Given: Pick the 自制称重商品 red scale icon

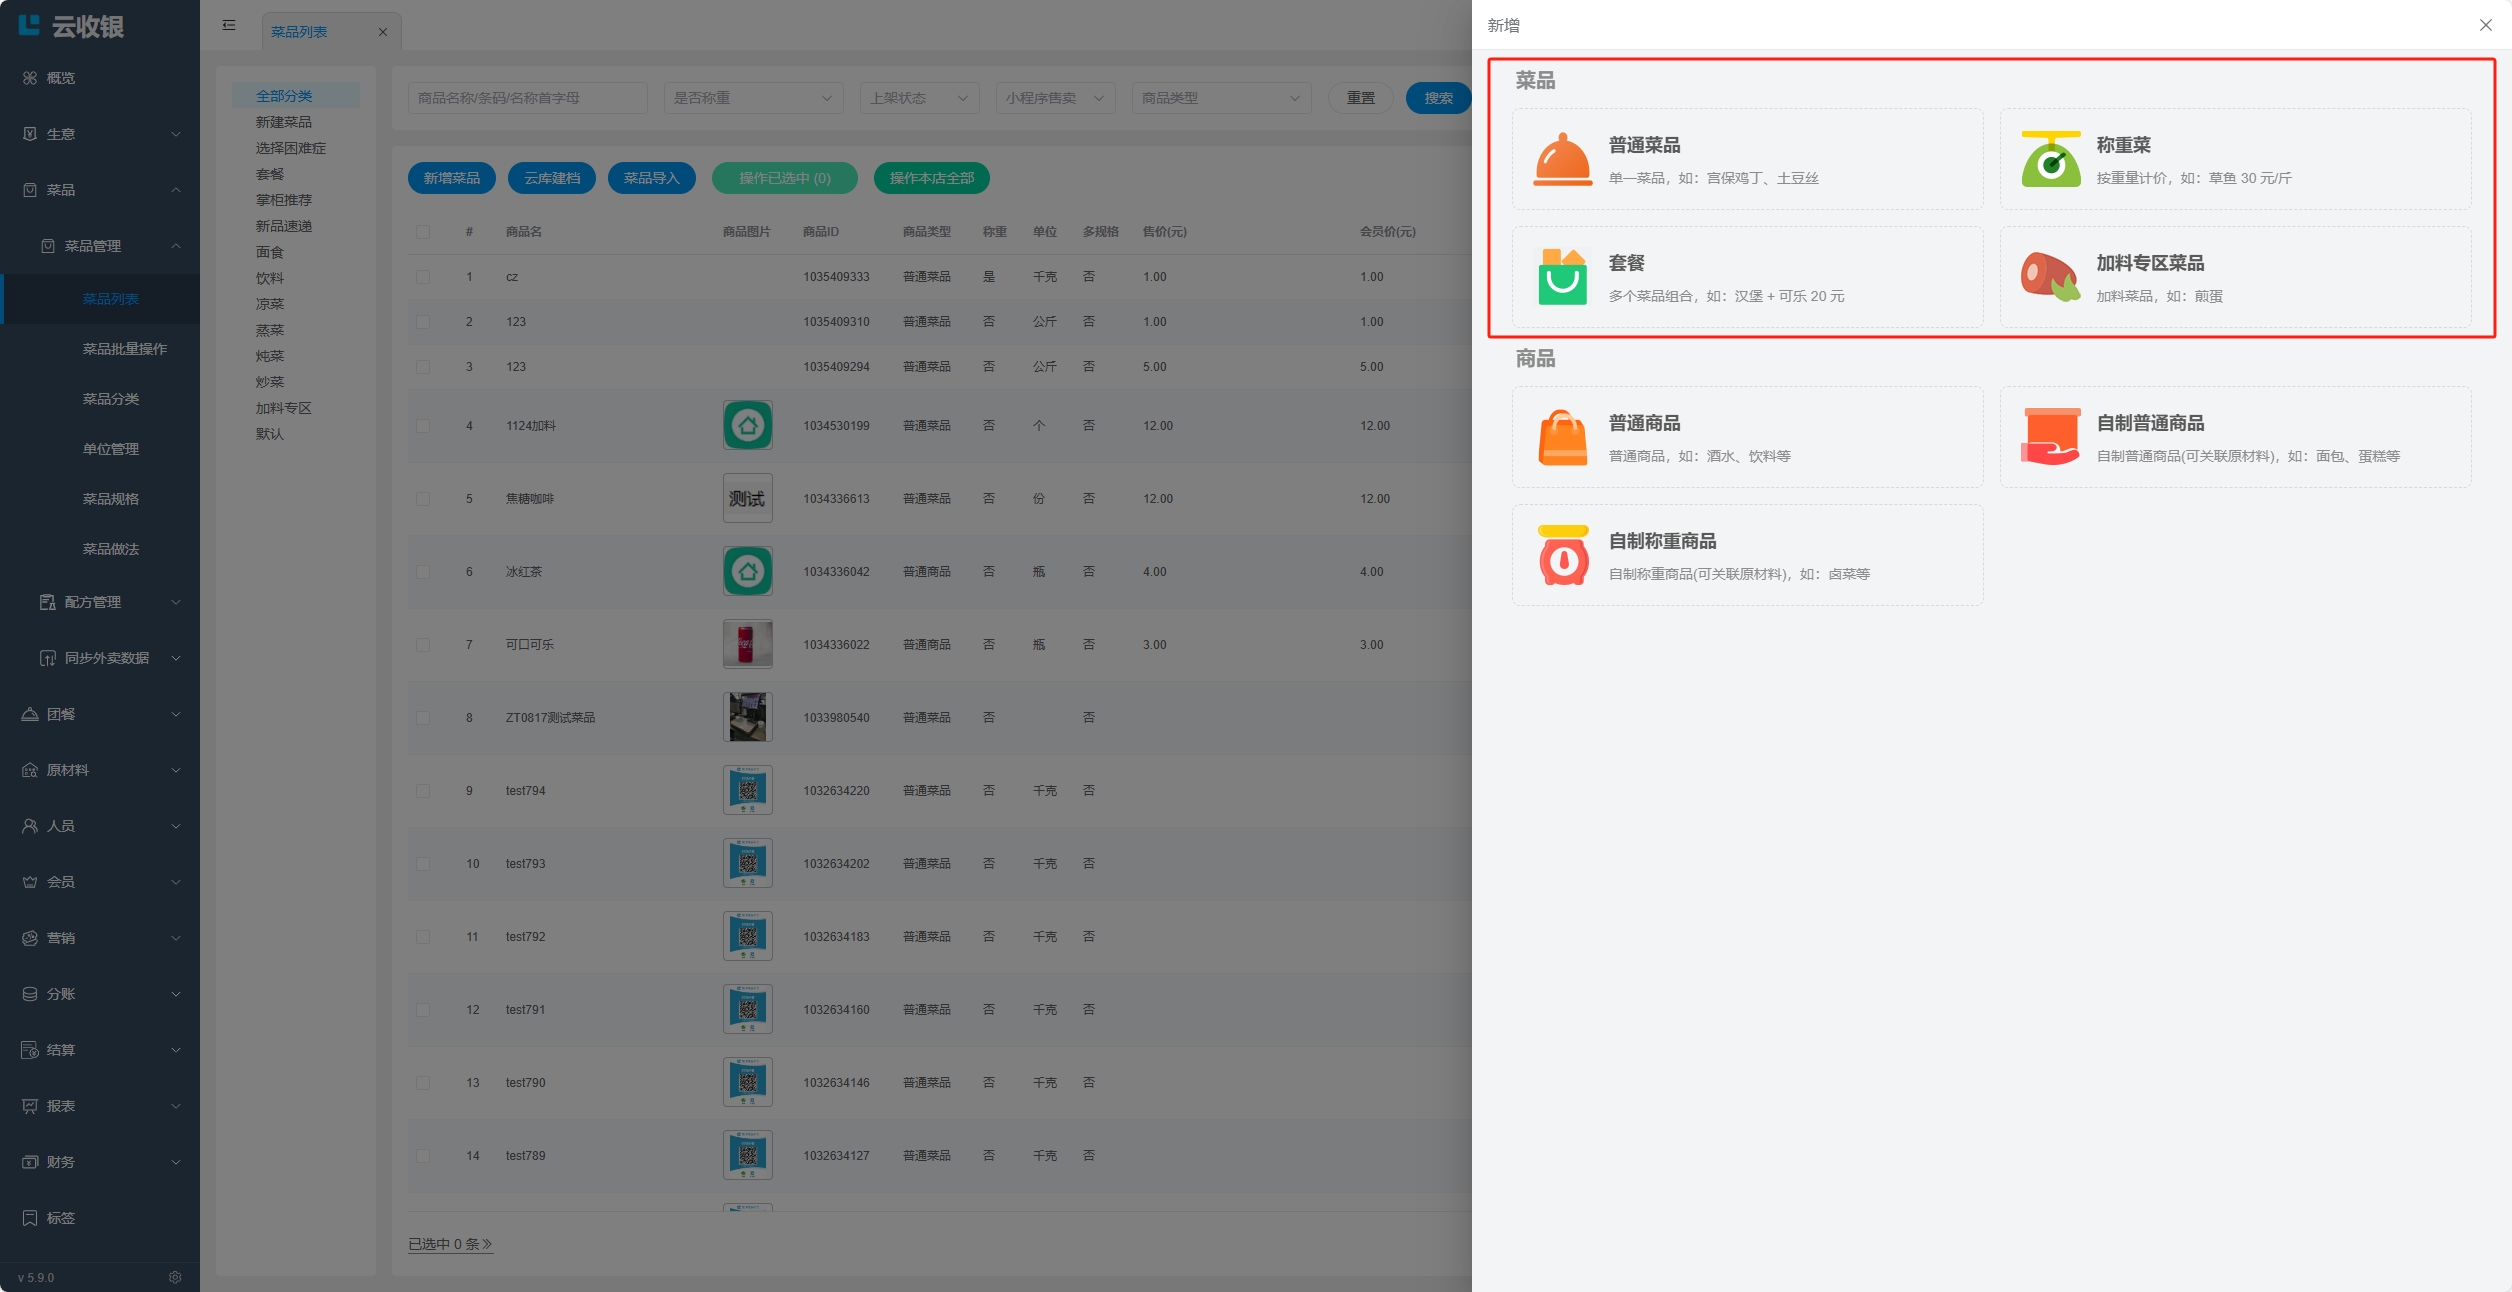Looking at the screenshot, I should click(x=1562, y=555).
